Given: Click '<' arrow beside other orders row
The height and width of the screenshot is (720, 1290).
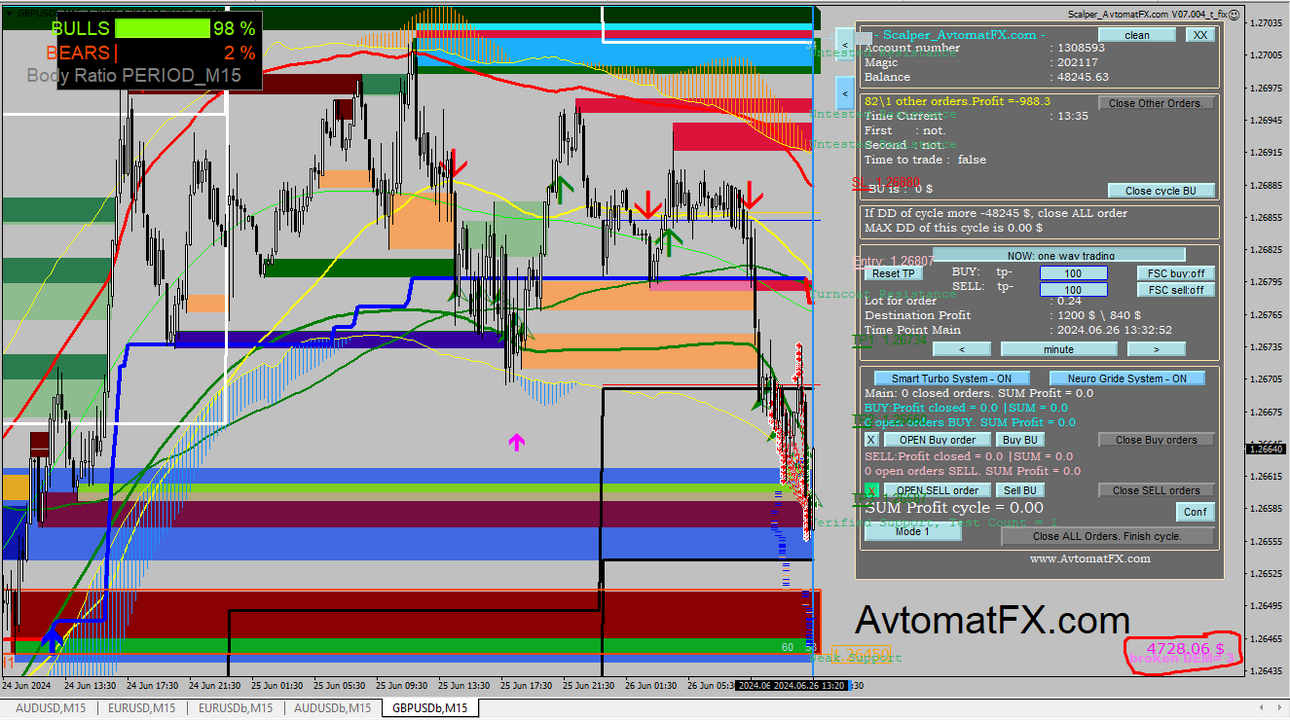Looking at the screenshot, I should 845,94.
